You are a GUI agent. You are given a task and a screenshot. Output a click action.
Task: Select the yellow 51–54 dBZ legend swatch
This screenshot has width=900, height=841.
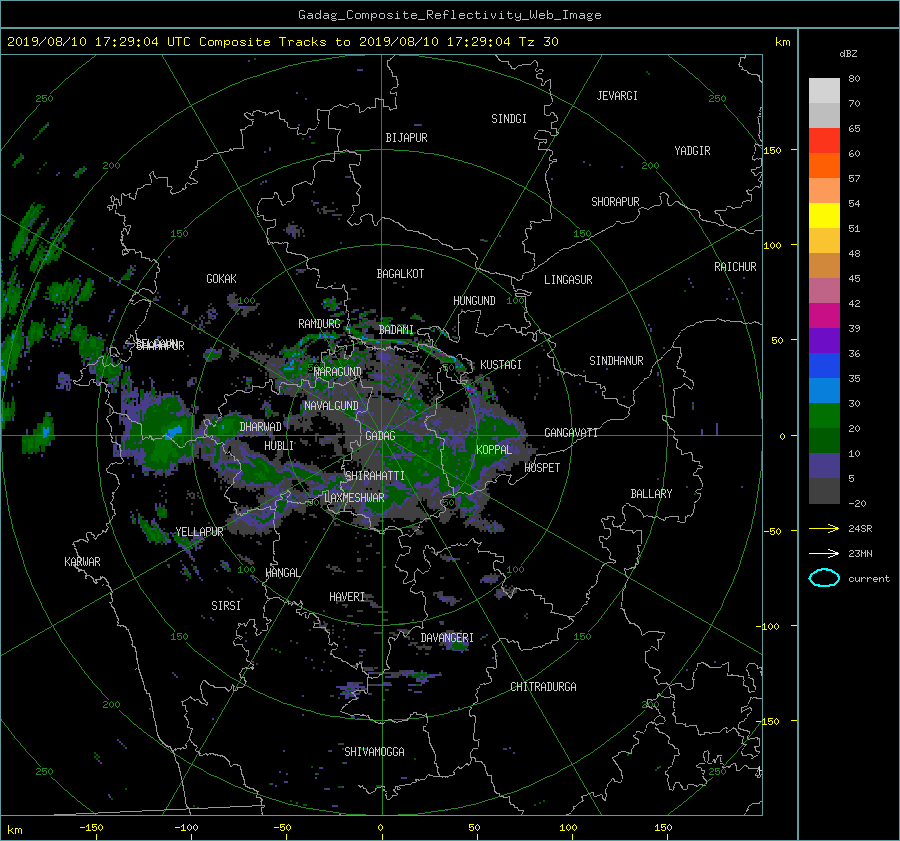click(x=824, y=215)
